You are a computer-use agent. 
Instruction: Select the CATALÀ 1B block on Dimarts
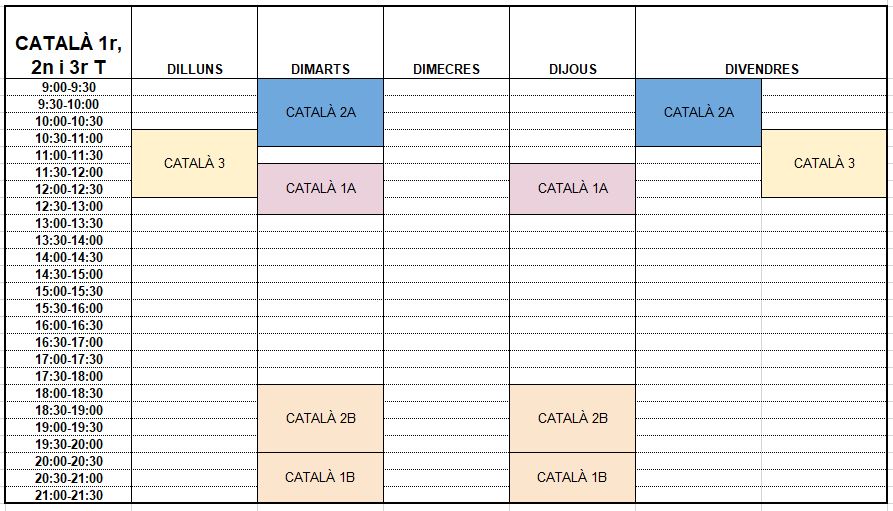(x=321, y=478)
